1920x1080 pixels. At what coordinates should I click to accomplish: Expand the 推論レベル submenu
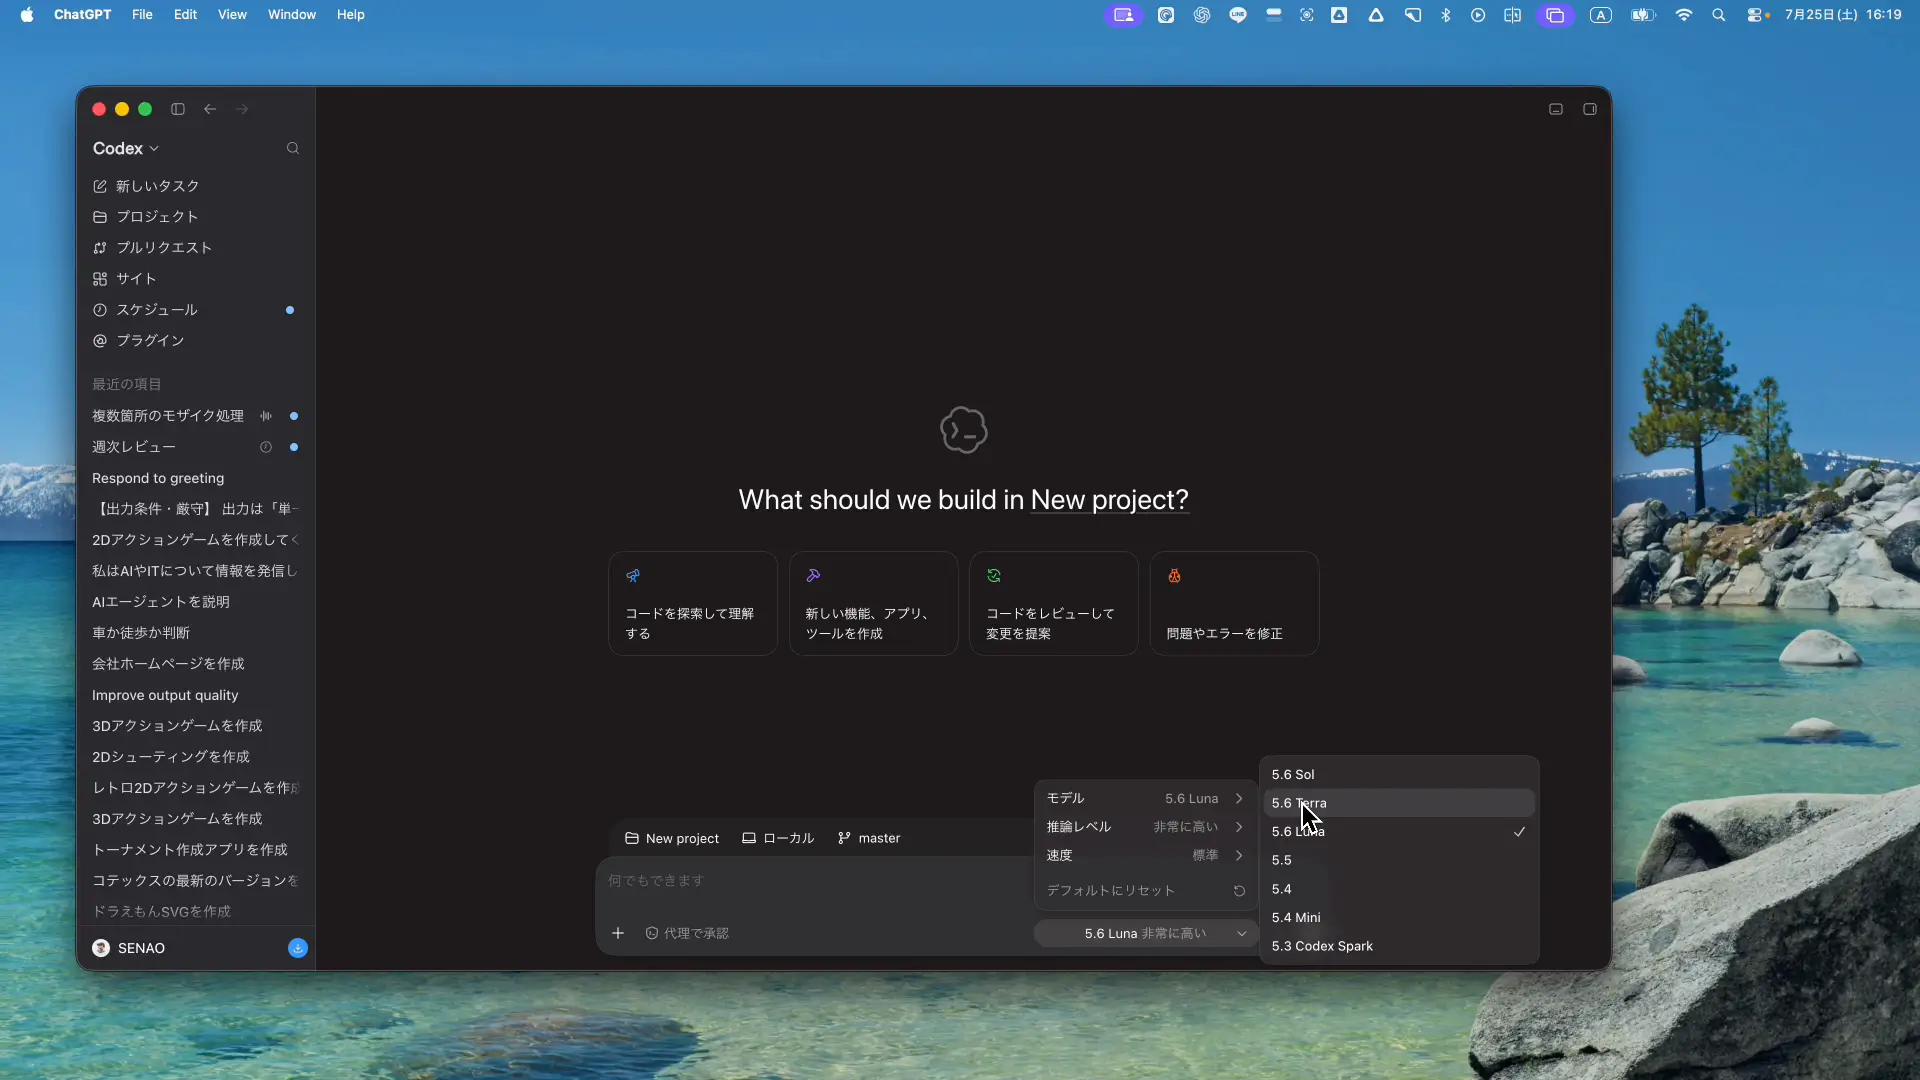coord(1145,827)
